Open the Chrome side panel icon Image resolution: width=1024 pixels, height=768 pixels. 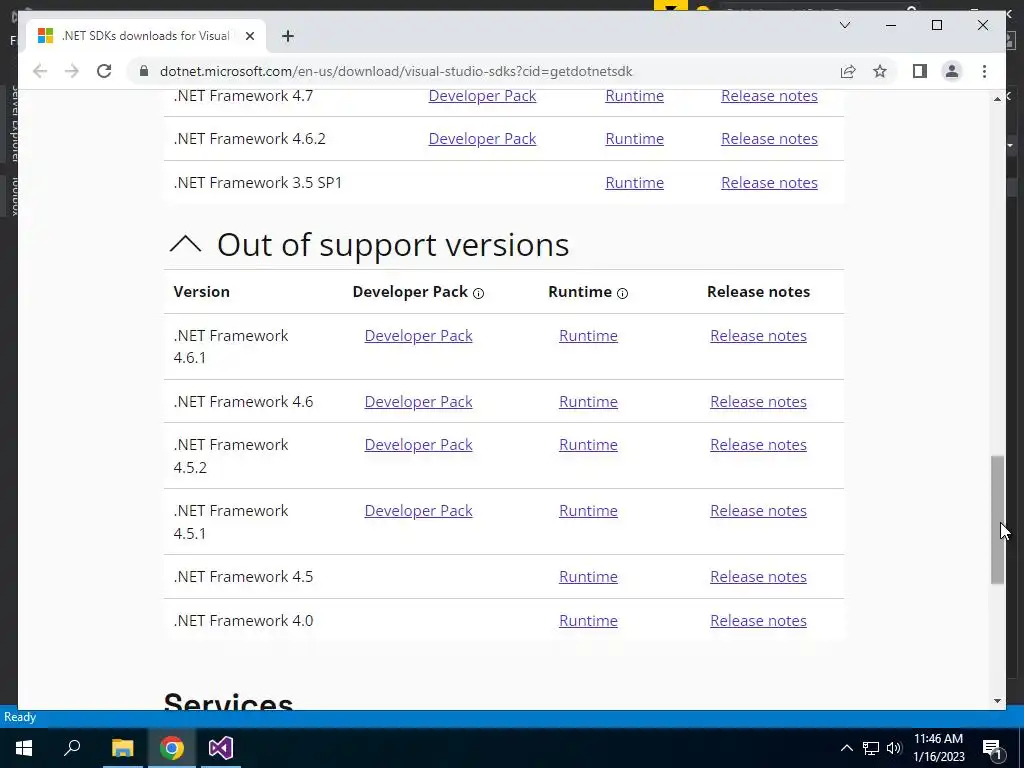point(920,71)
